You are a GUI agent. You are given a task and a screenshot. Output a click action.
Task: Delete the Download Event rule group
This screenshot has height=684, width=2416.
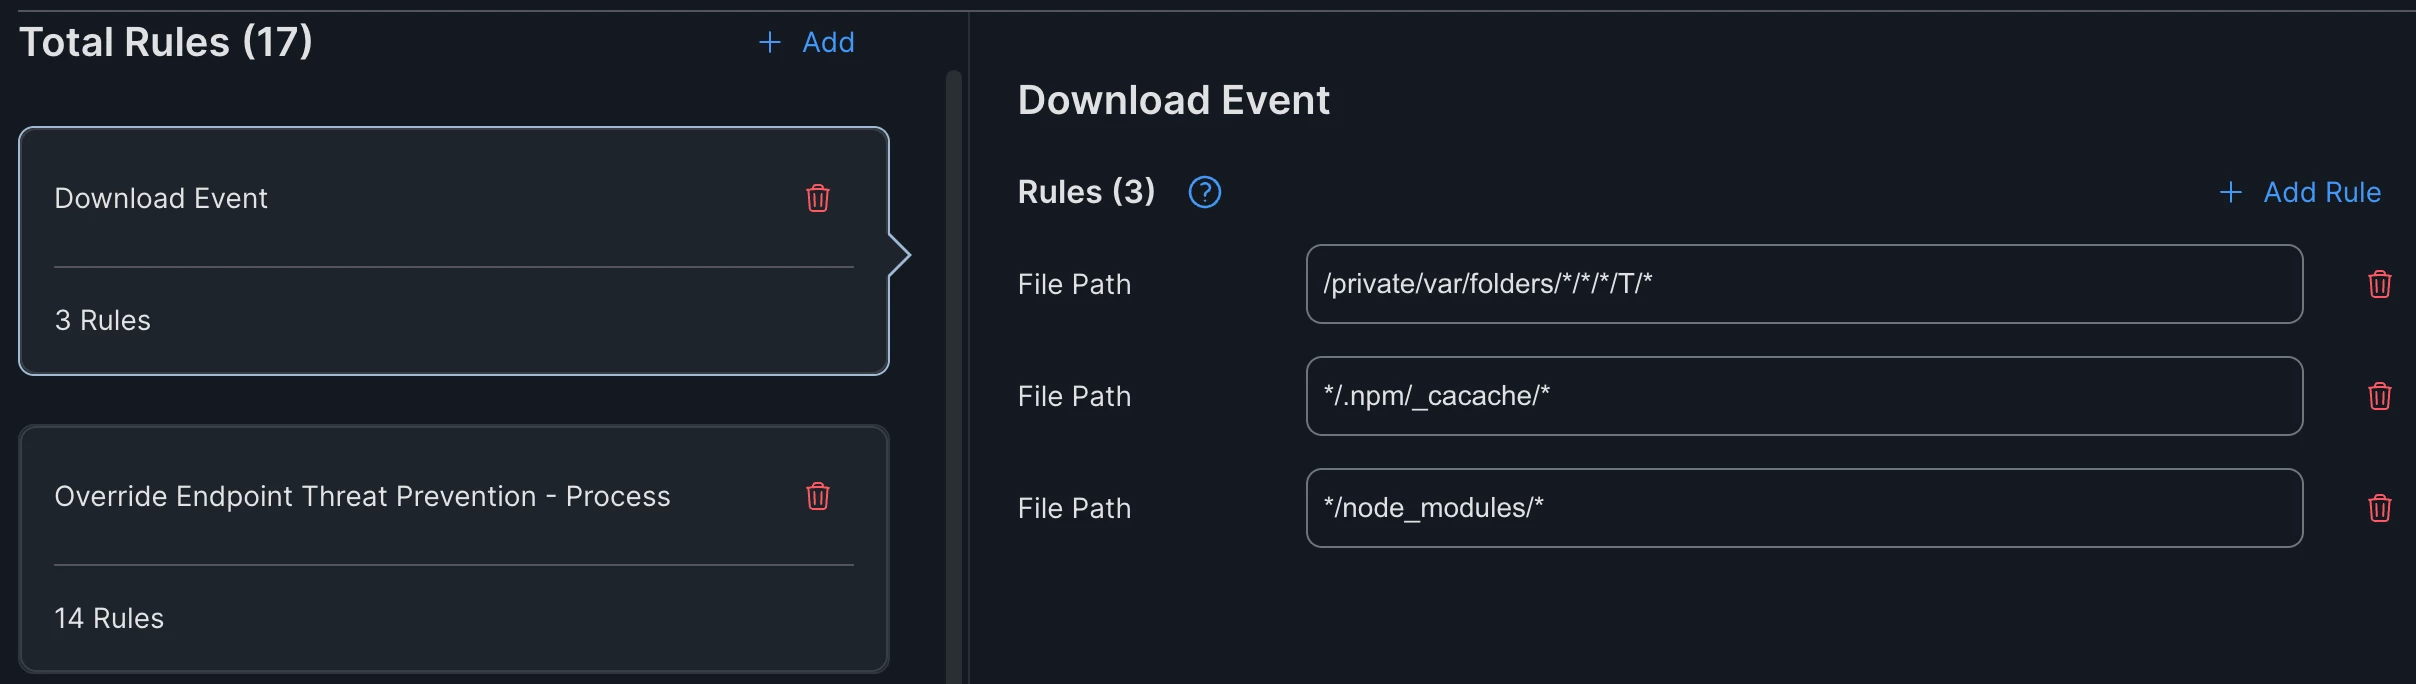(x=818, y=198)
